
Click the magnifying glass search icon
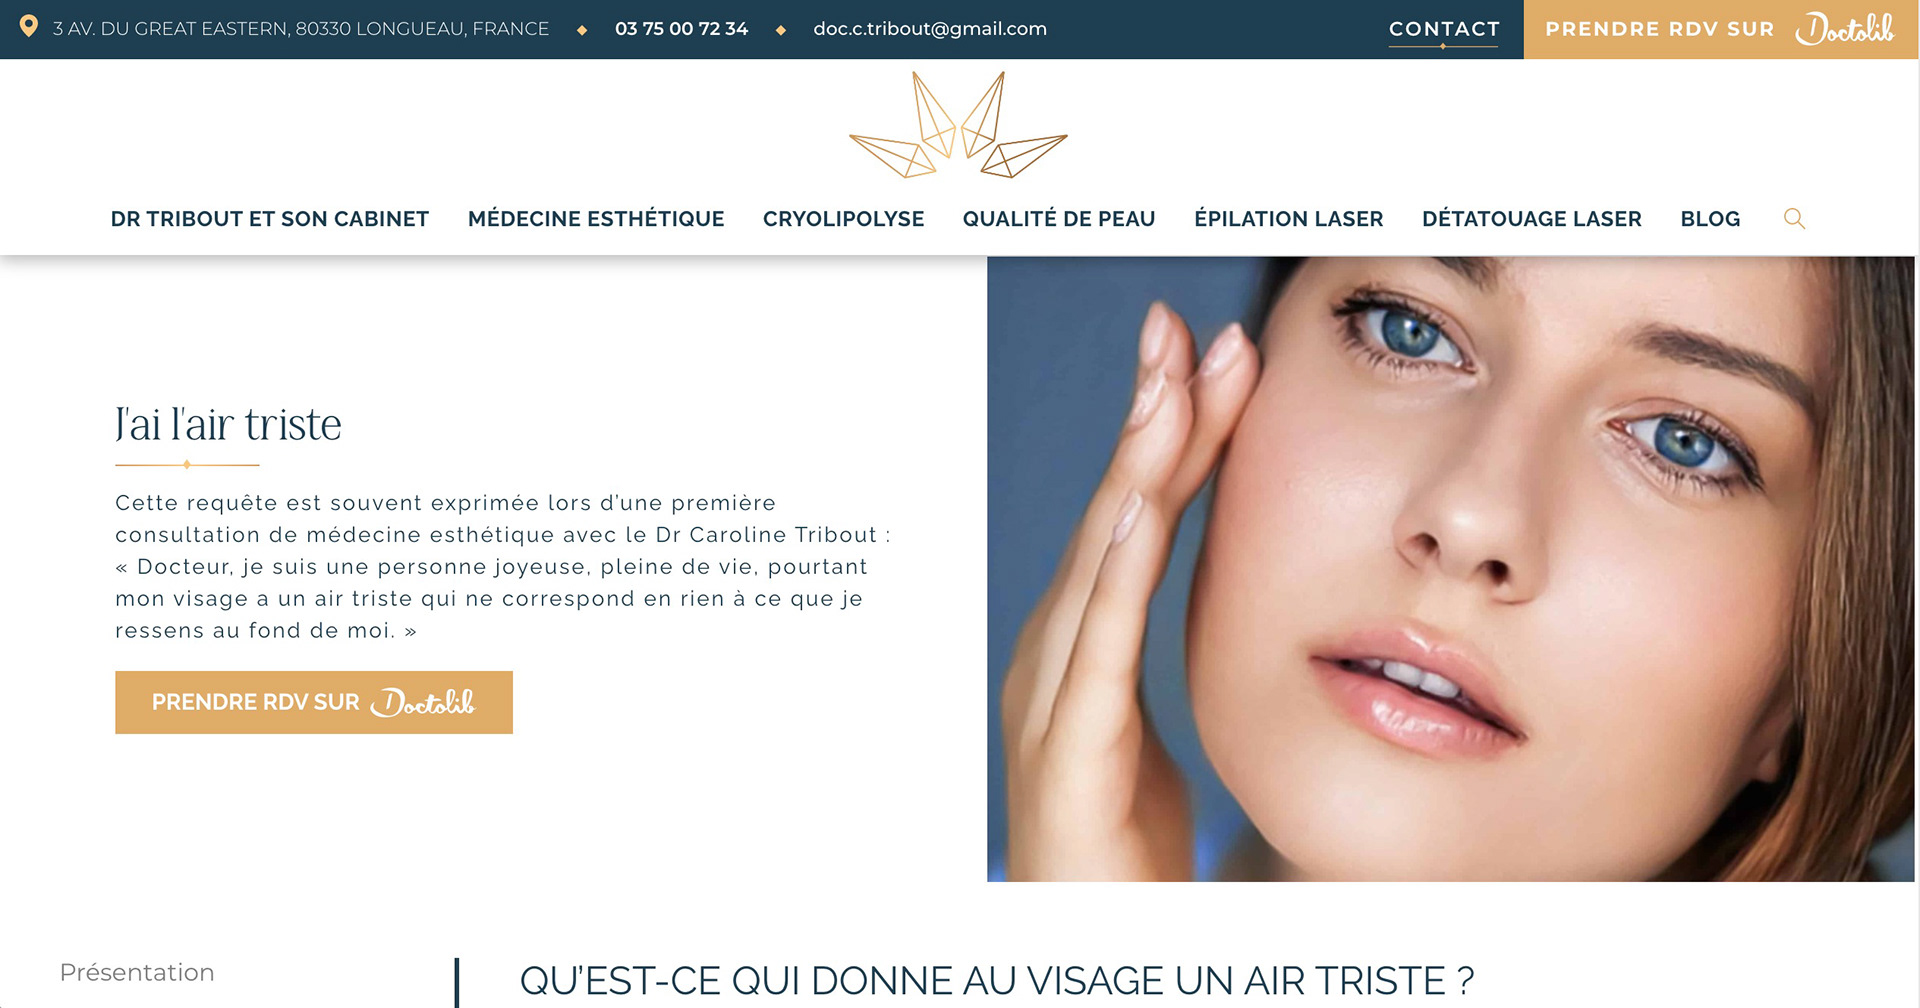tap(1794, 219)
